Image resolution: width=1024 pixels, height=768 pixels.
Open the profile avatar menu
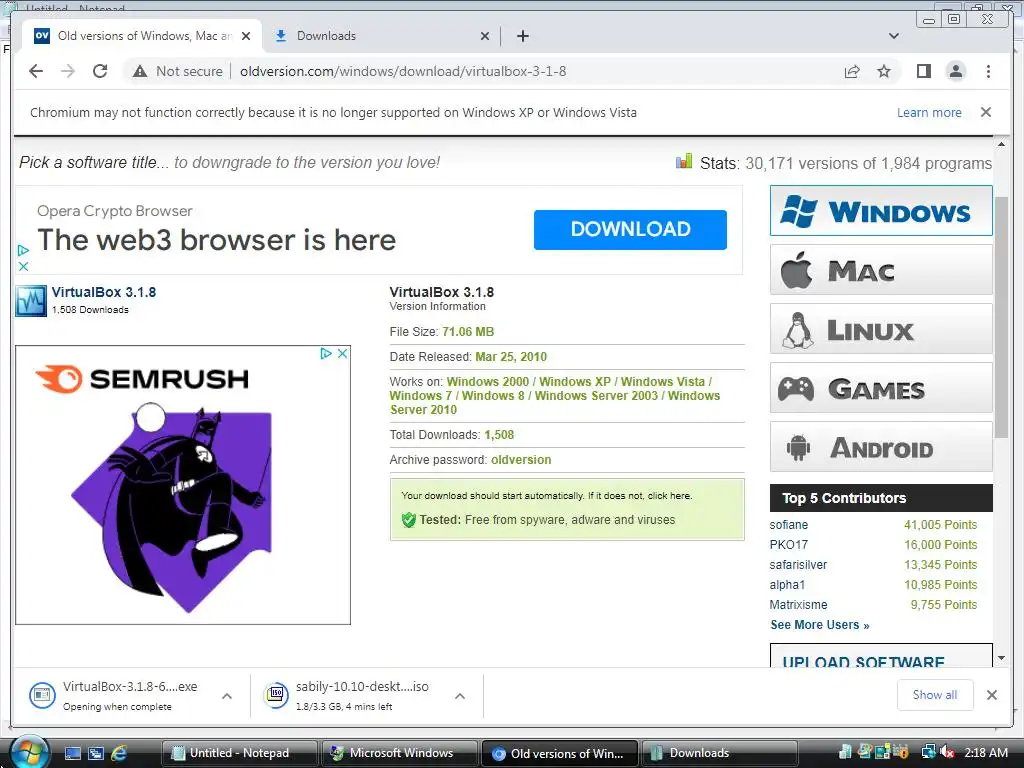coord(955,71)
